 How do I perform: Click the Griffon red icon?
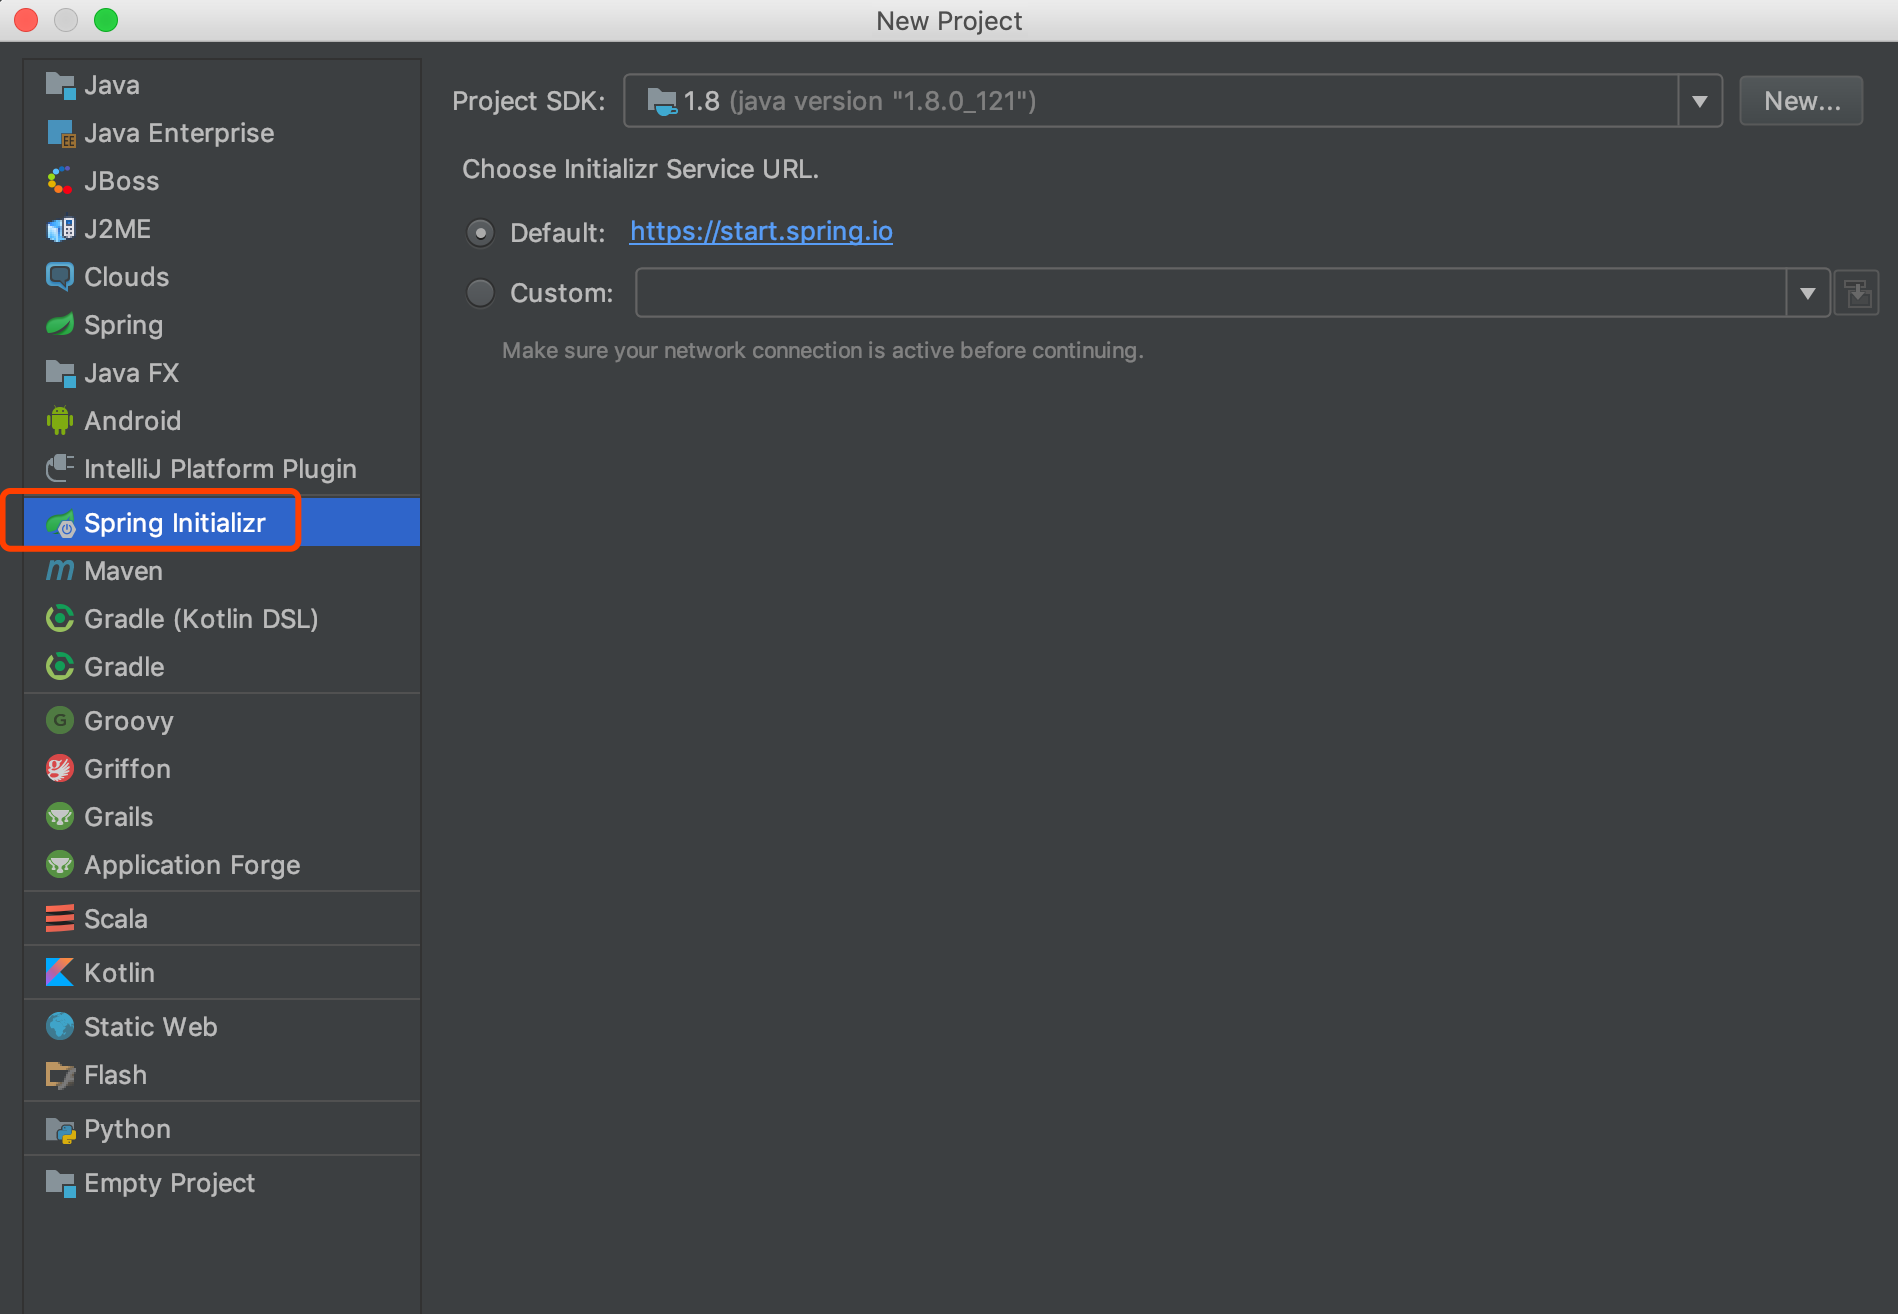[60, 770]
